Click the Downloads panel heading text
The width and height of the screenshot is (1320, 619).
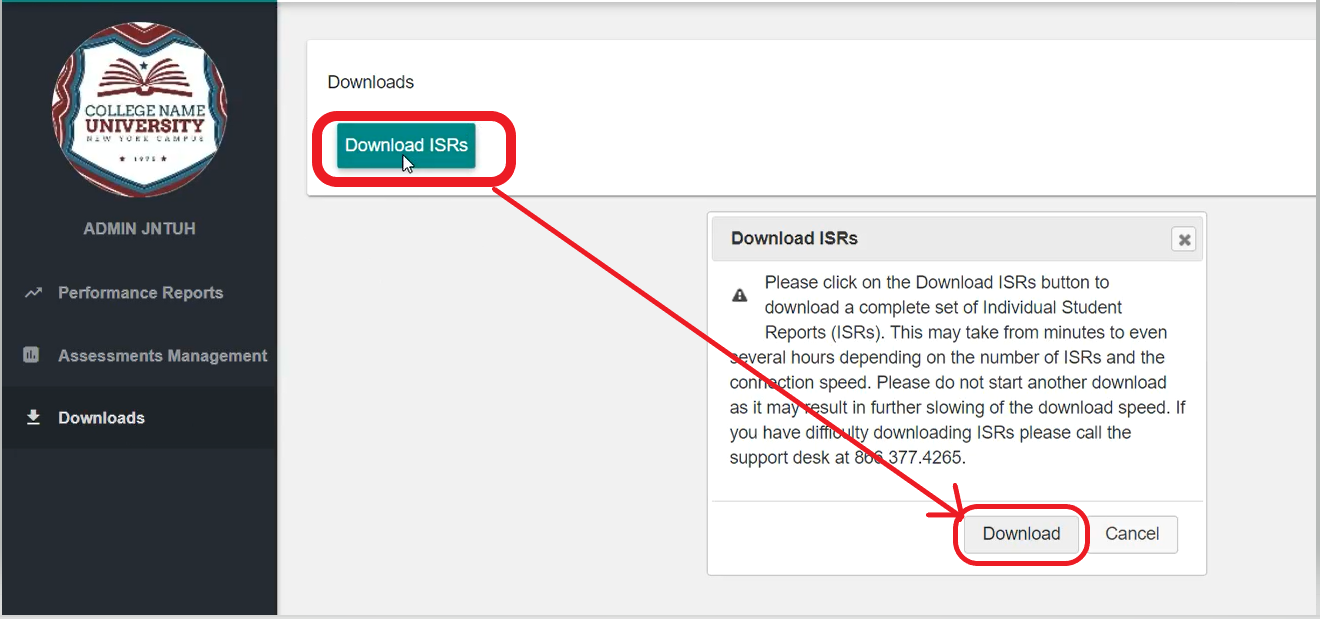(x=370, y=82)
